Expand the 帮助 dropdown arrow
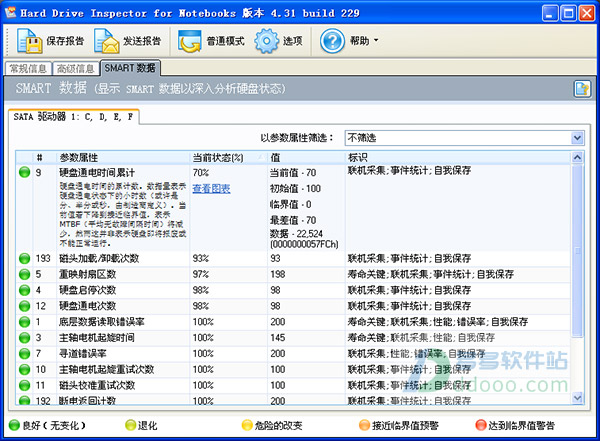The image size is (600, 441). (x=376, y=40)
